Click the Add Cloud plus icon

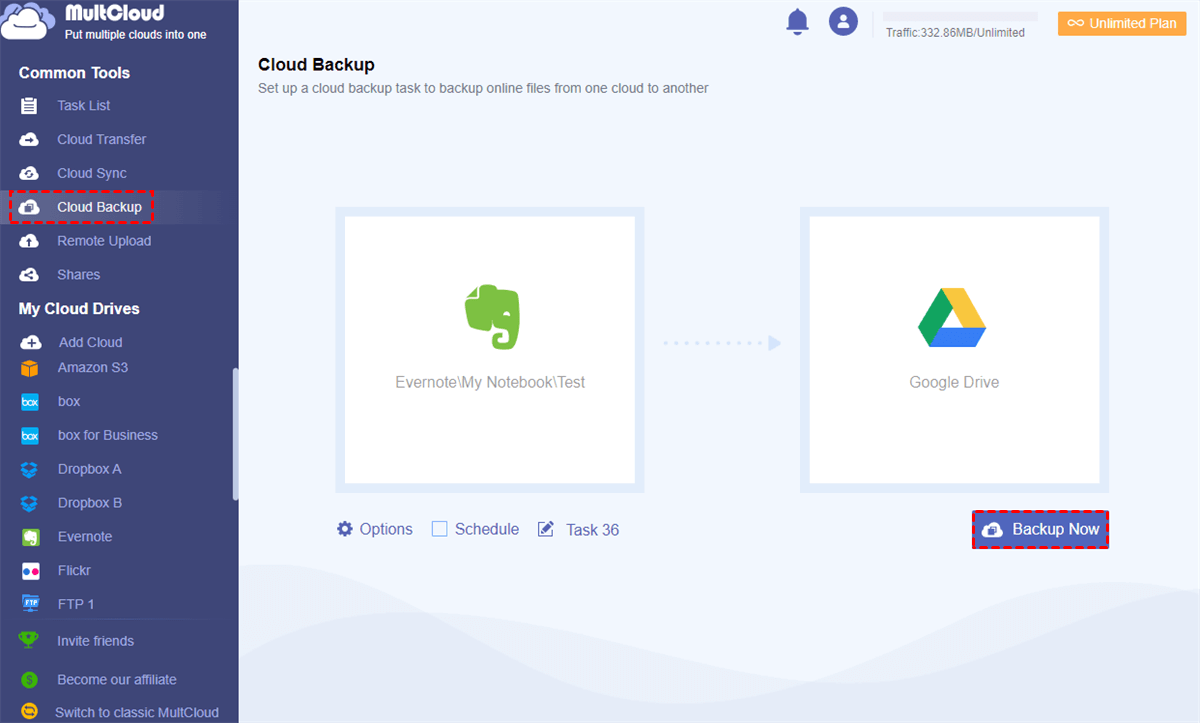(30, 342)
